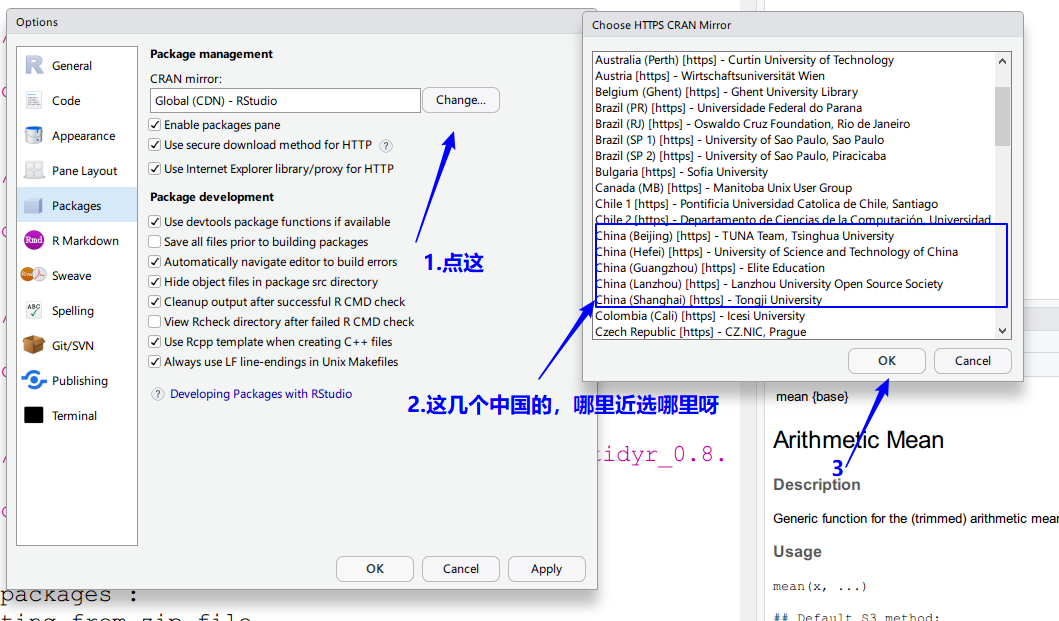Click help icon beside secure download method

[x=386, y=146]
